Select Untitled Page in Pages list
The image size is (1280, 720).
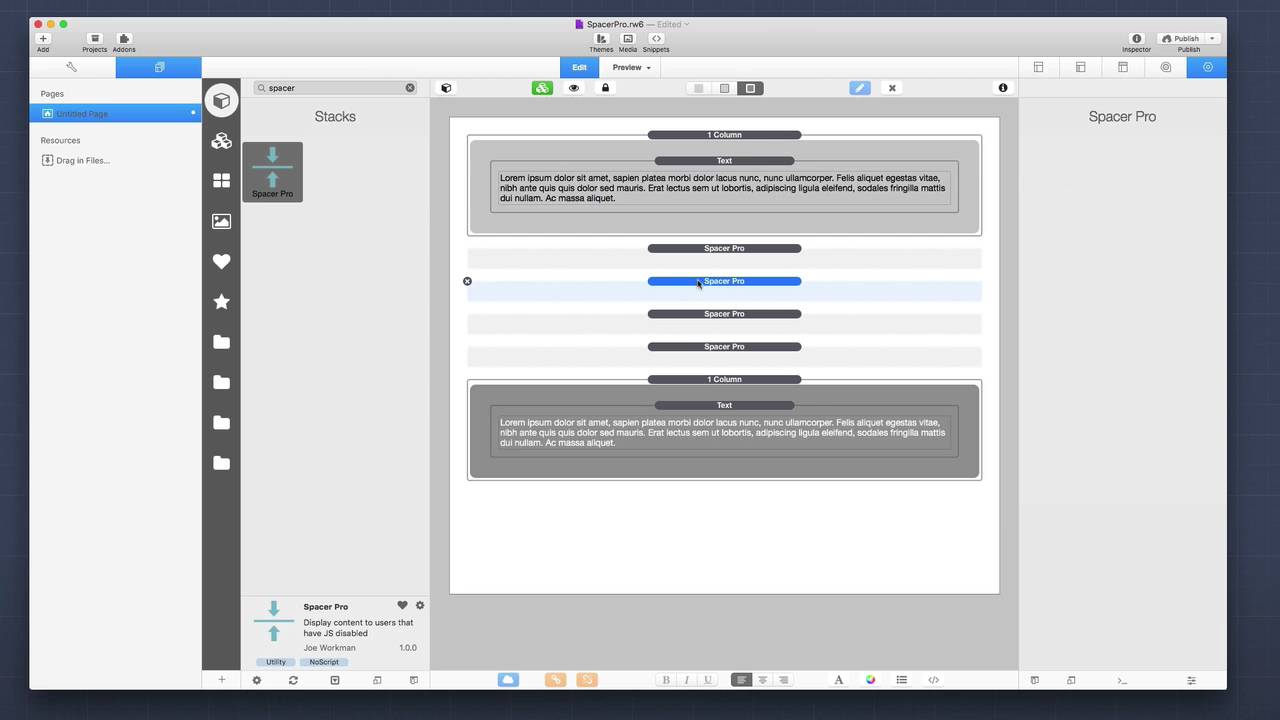pyautogui.click(x=115, y=113)
